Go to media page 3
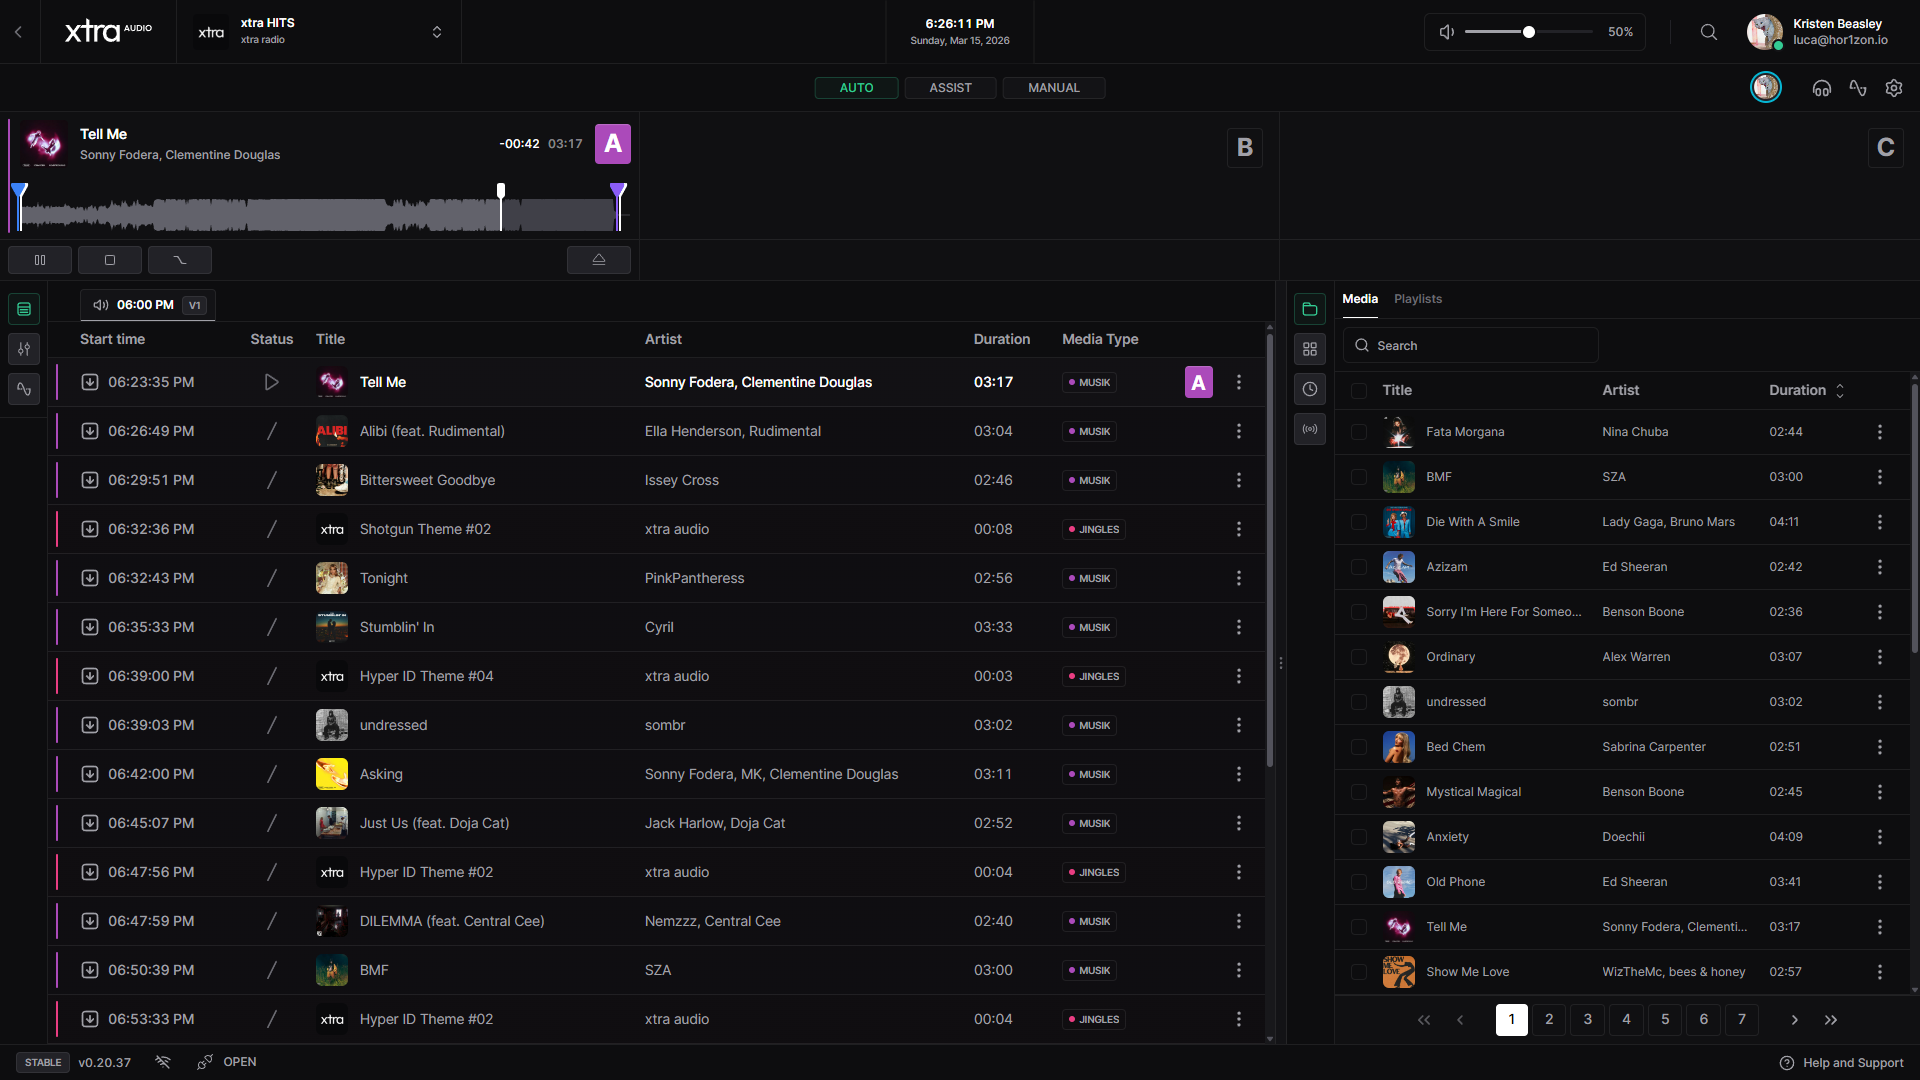1920x1080 pixels. coord(1587,1019)
